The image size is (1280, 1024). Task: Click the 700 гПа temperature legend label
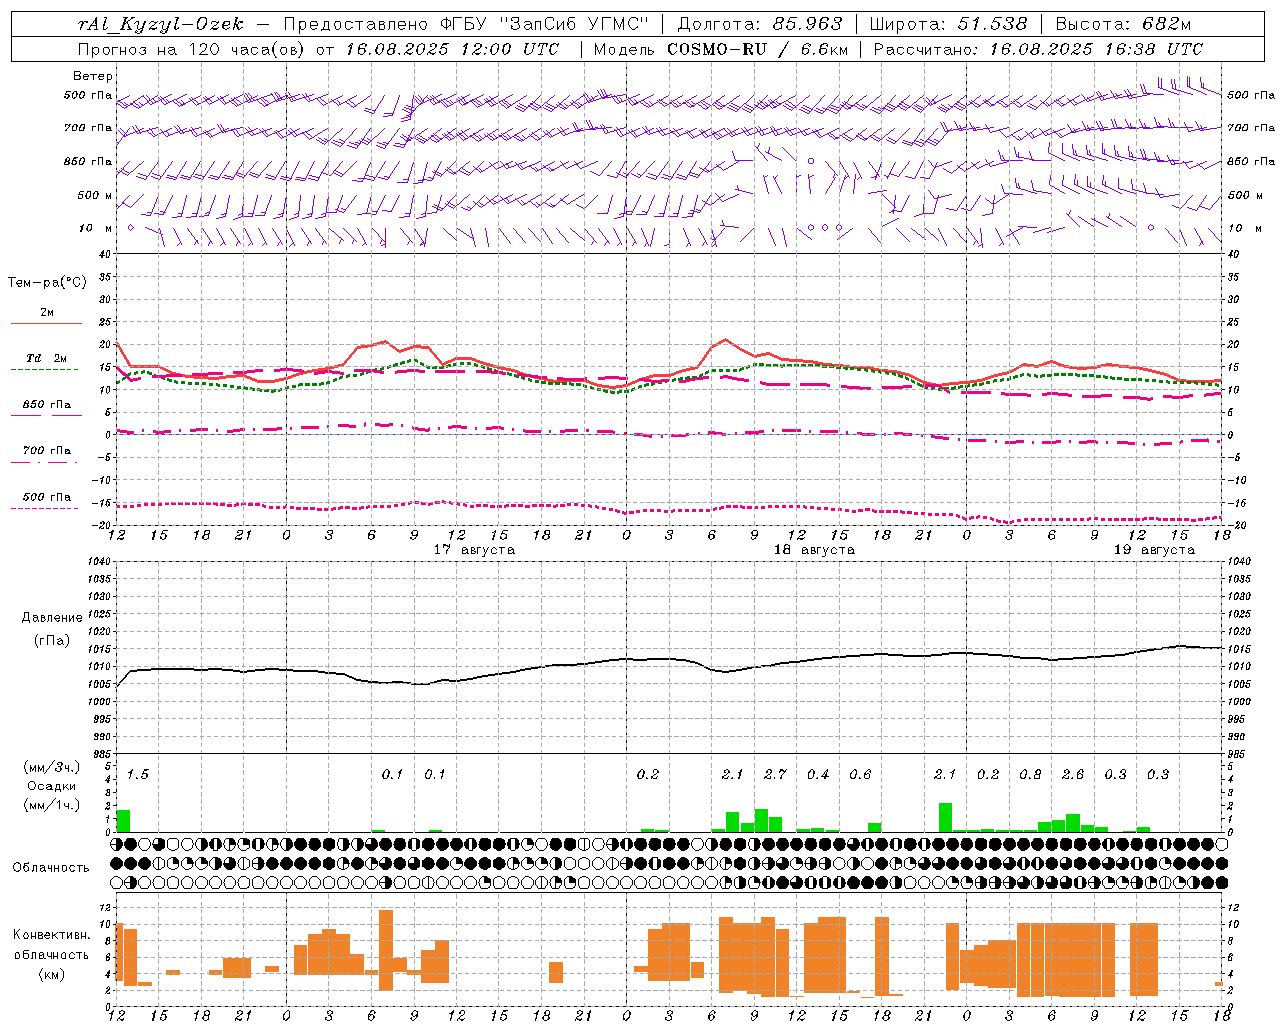click(x=47, y=451)
